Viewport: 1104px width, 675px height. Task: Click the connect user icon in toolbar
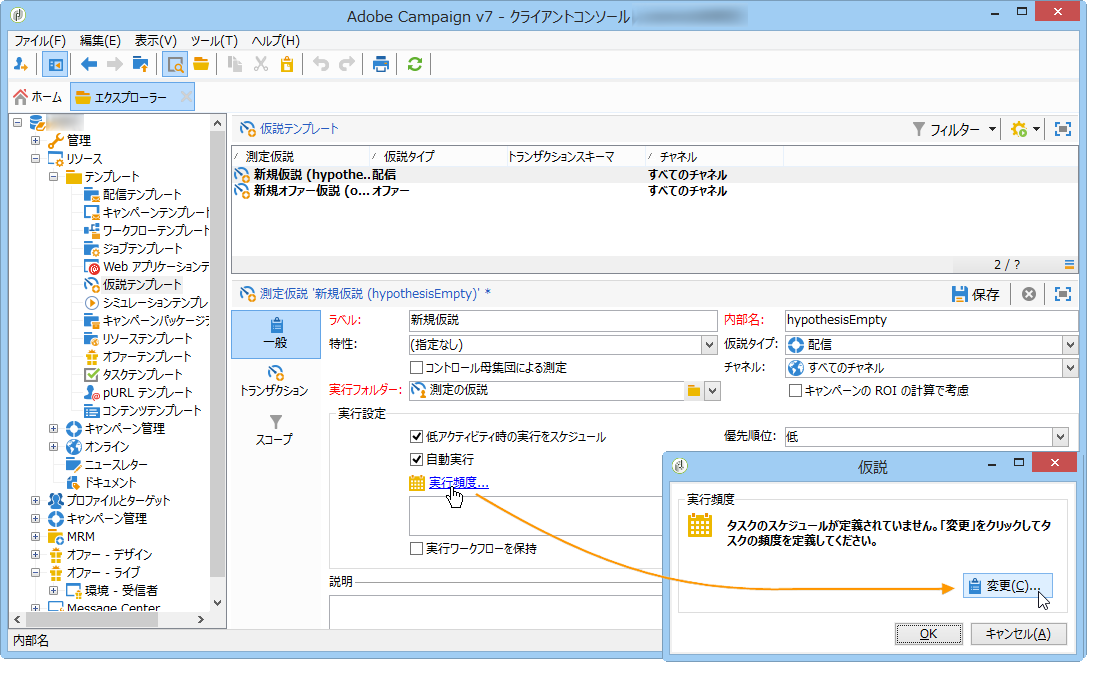20,65
